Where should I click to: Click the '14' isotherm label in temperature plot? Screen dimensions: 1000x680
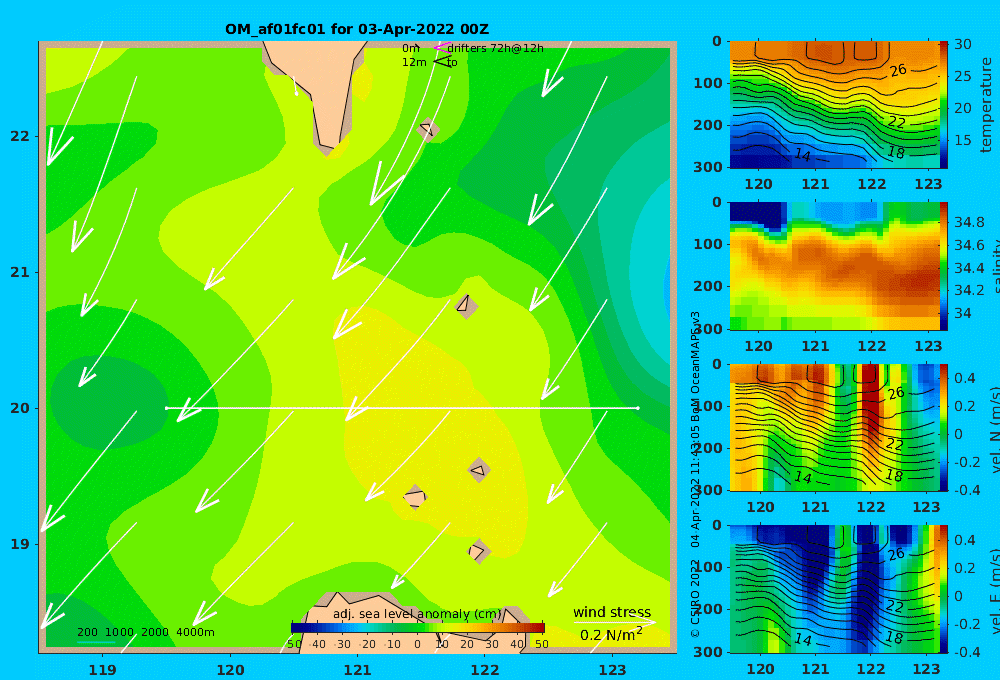[x=802, y=154]
